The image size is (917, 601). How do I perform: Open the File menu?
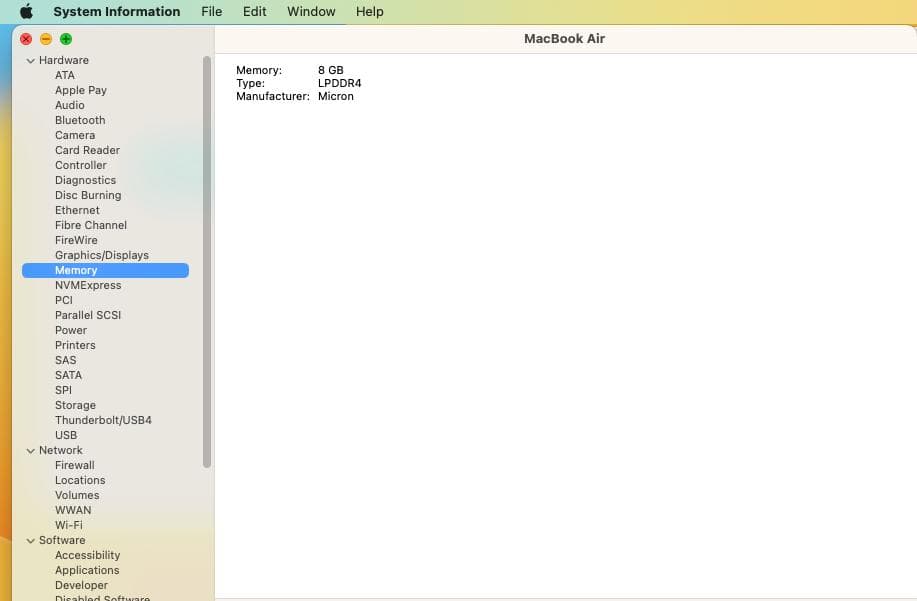[x=211, y=11]
